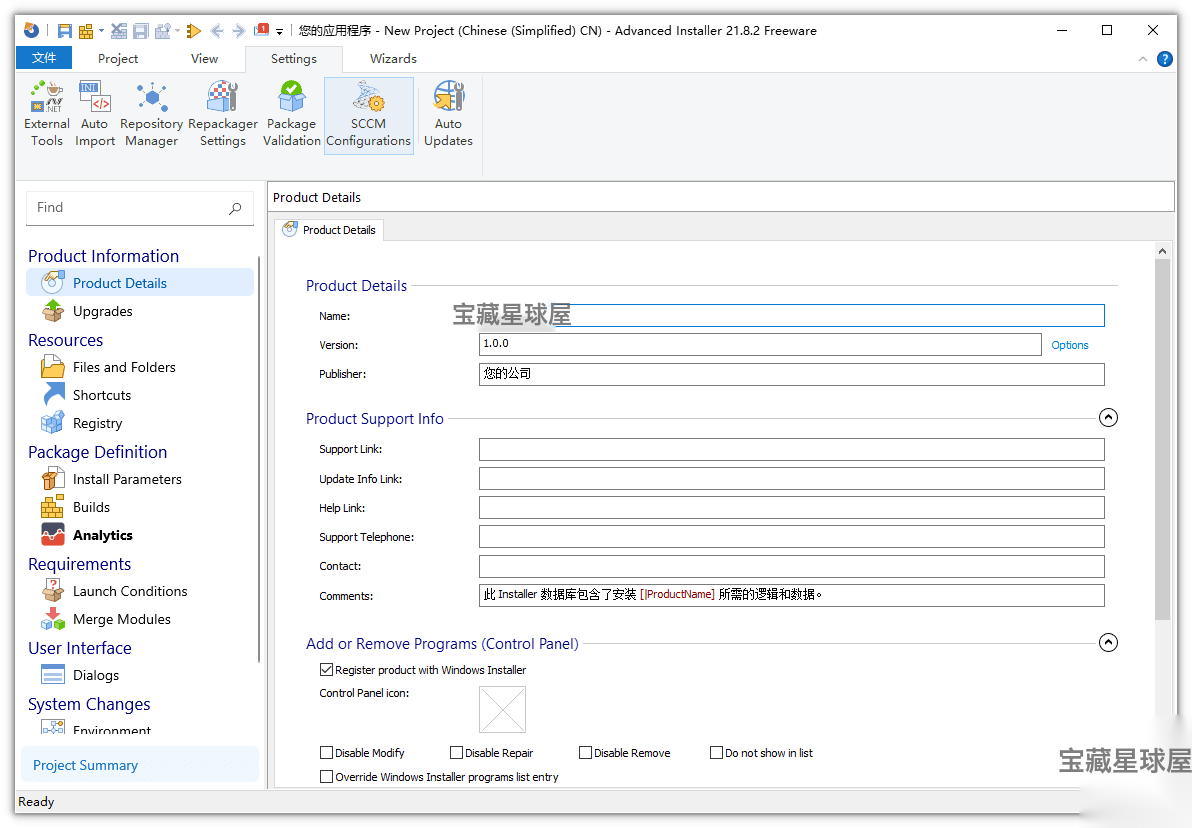
Task: Click the Options link next to Version
Action: coord(1070,345)
